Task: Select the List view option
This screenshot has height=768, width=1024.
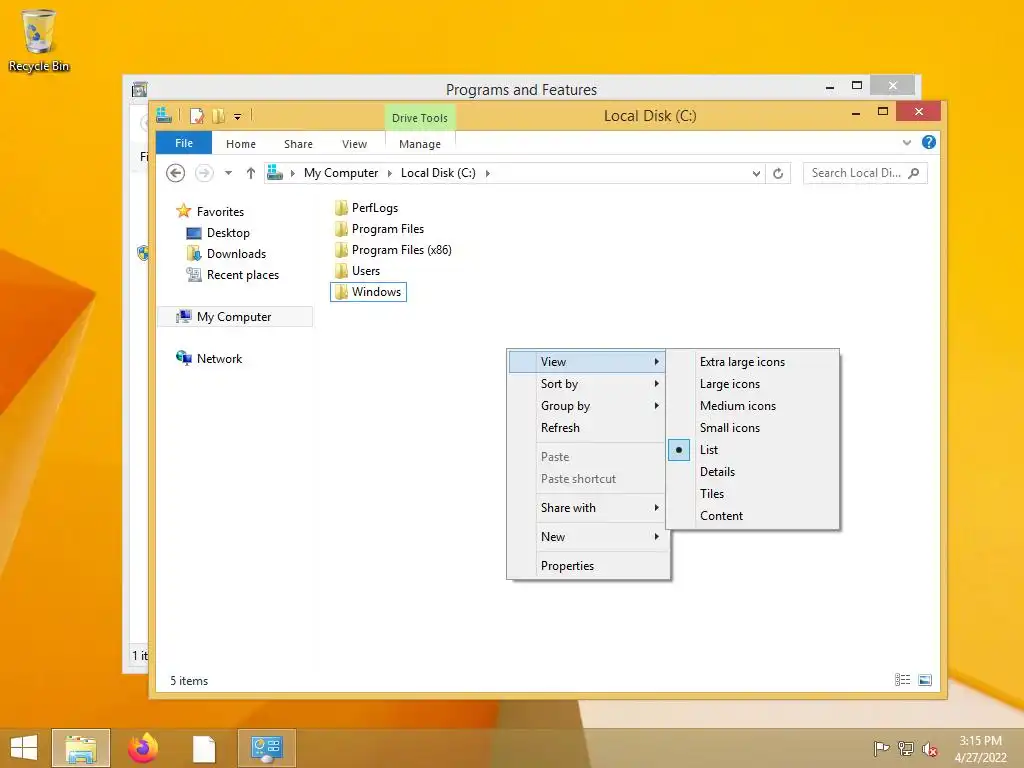Action: pos(752,450)
